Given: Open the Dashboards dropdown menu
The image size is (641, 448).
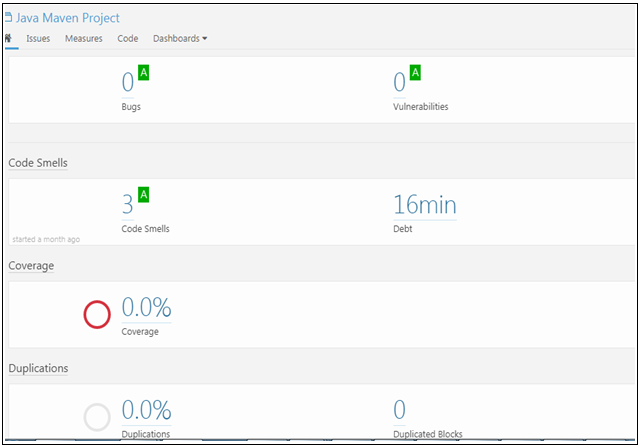Looking at the screenshot, I should click(x=180, y=39).
